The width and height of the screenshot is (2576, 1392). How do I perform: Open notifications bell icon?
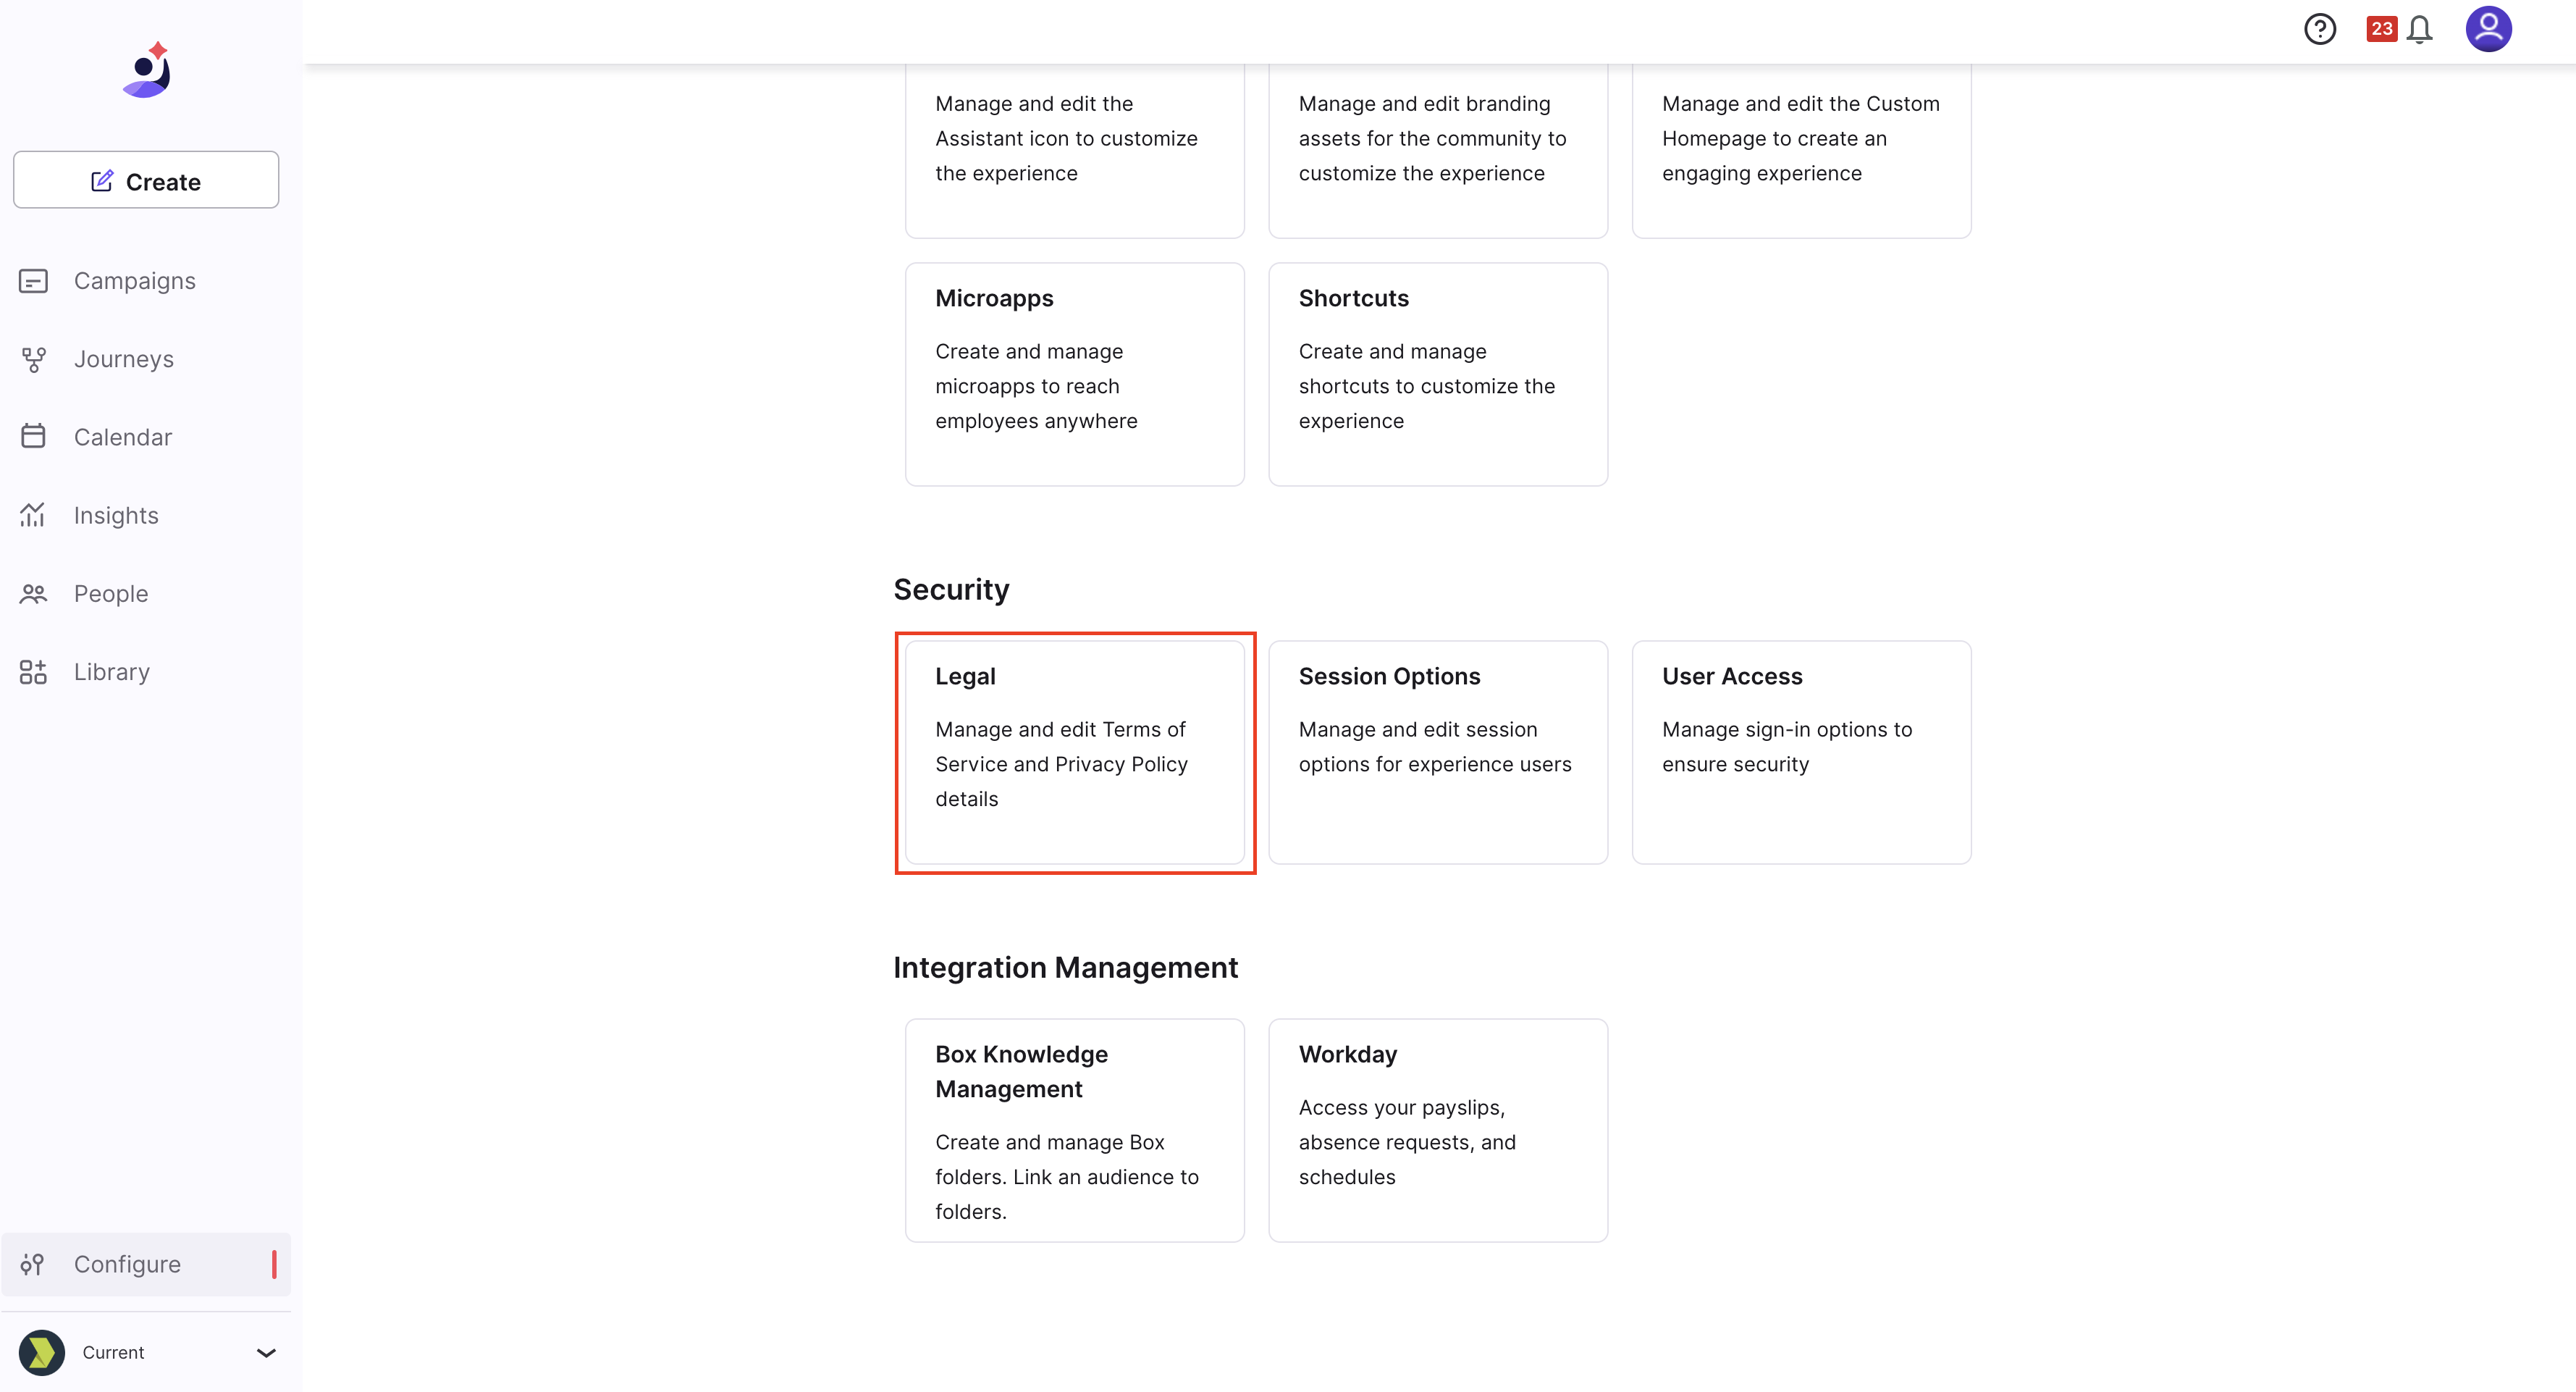(2419, 30)
